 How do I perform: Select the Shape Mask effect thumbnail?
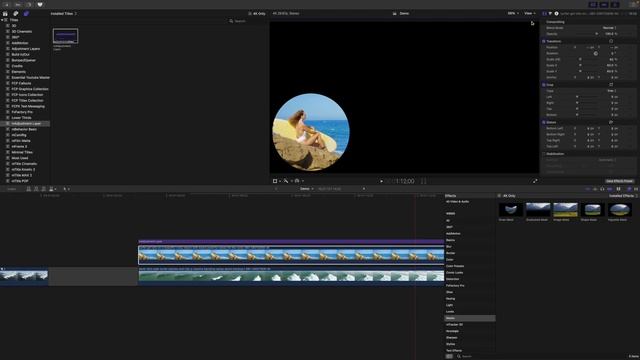[592, 210]
